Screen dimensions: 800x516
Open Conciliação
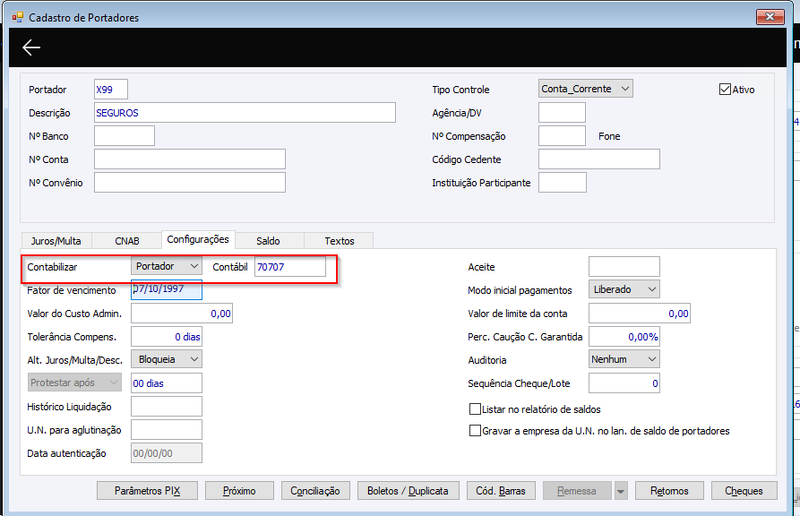pos(315,491)
